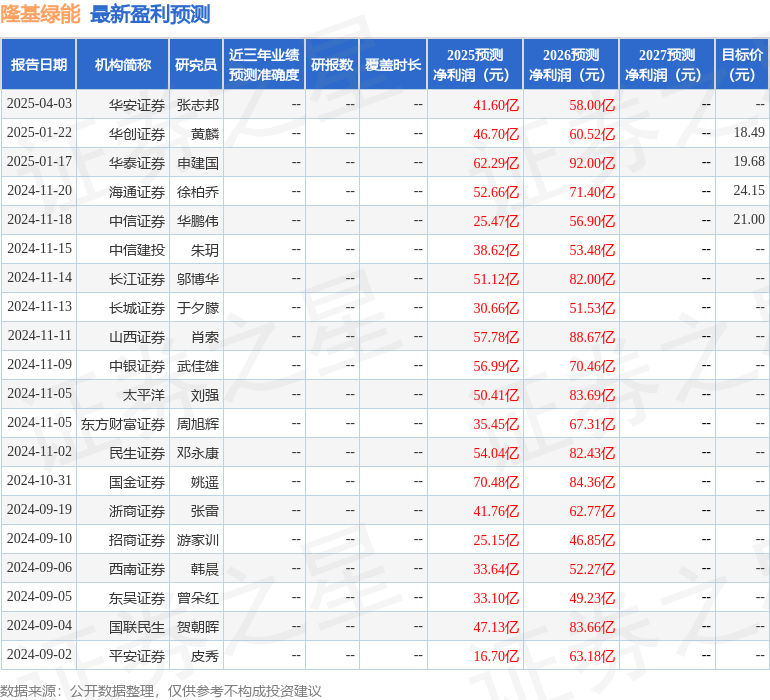This screenshot has width=770, height=700.
Task: Select the 83.69亿 profit value
Action: coord(592,395)
